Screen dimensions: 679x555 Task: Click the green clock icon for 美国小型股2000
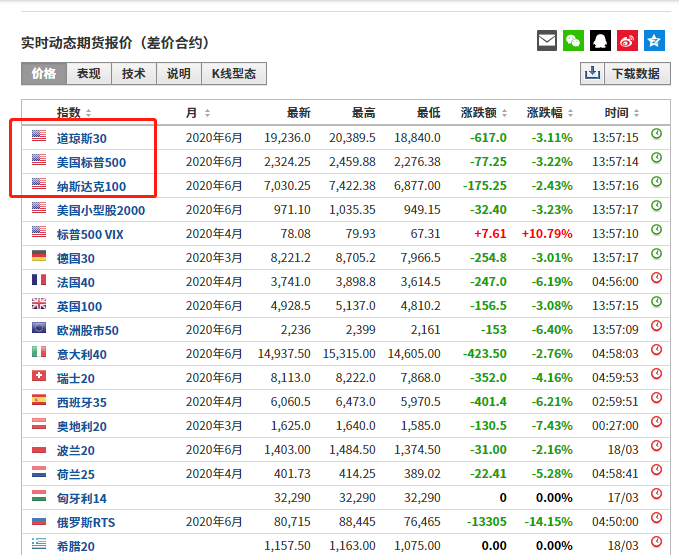coord(656,206)
